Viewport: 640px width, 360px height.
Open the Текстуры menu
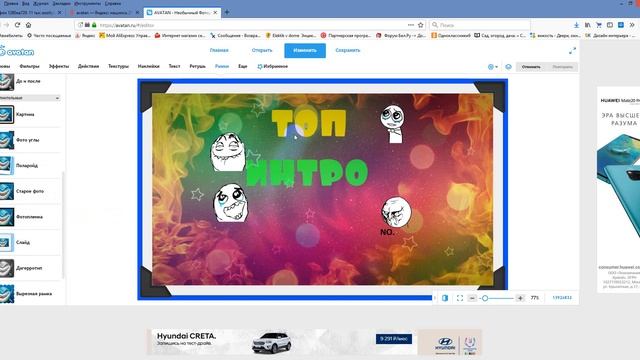point(118,66)
